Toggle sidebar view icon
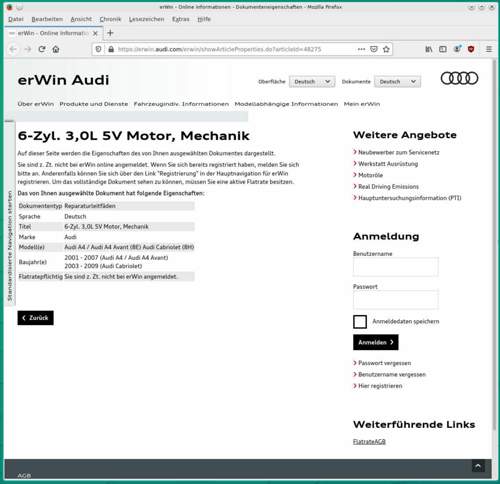 point(443,49)
